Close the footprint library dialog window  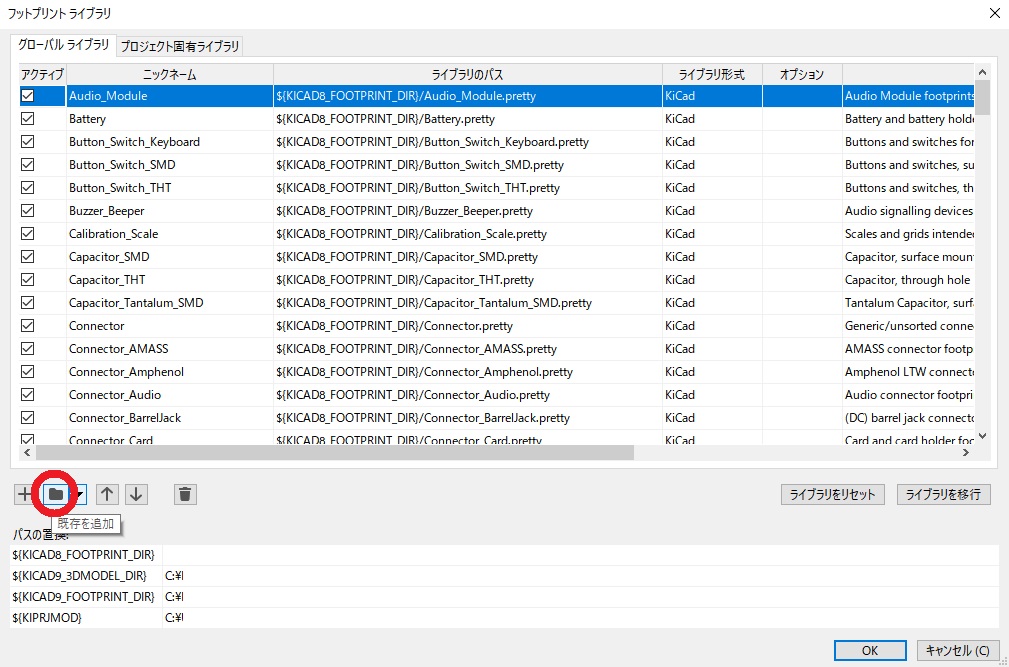click(993, 13)
